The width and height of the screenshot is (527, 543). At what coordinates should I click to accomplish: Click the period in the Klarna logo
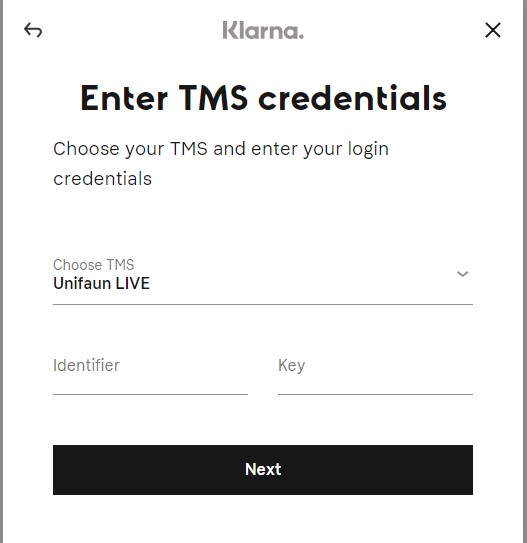pyautogui.click(x=301, y=36)
